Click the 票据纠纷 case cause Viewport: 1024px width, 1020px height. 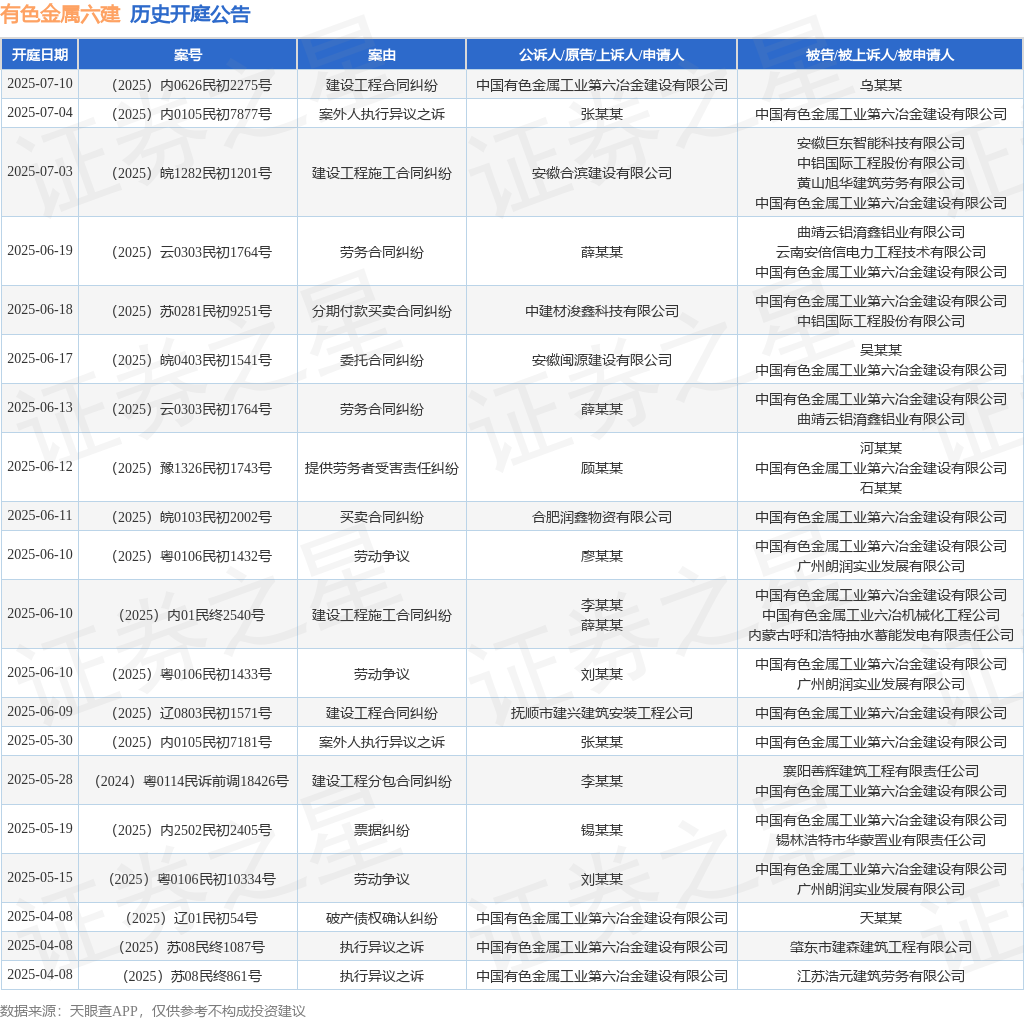point(381,830)
